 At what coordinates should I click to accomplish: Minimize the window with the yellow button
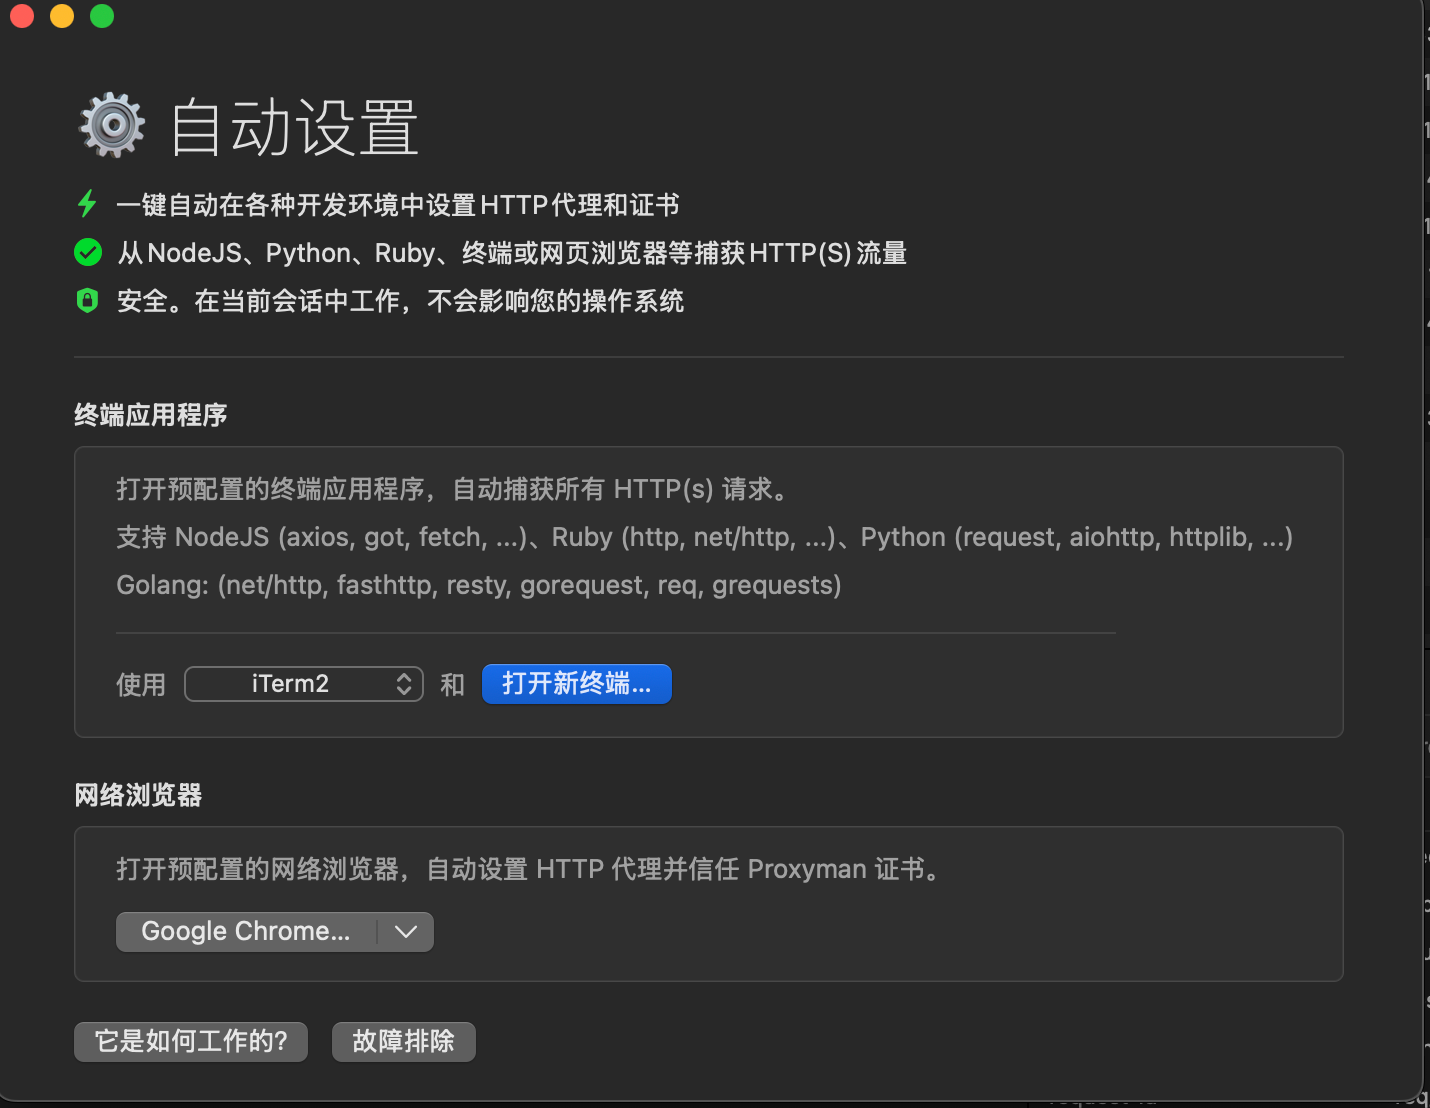tap(62, 16)
